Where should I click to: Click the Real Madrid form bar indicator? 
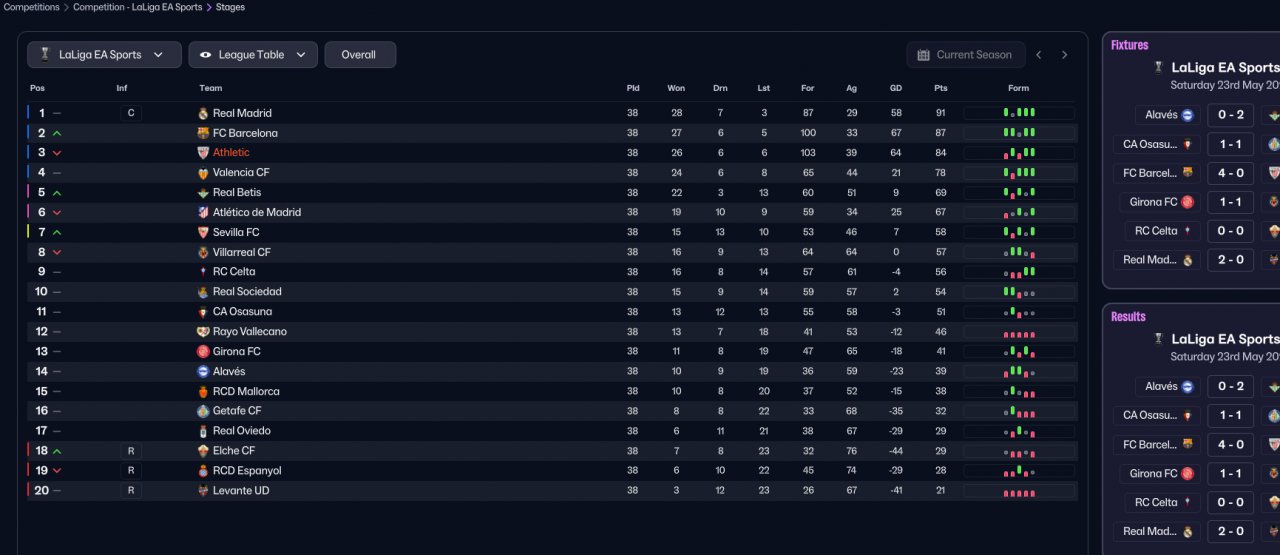click(x=1019, y=113)
